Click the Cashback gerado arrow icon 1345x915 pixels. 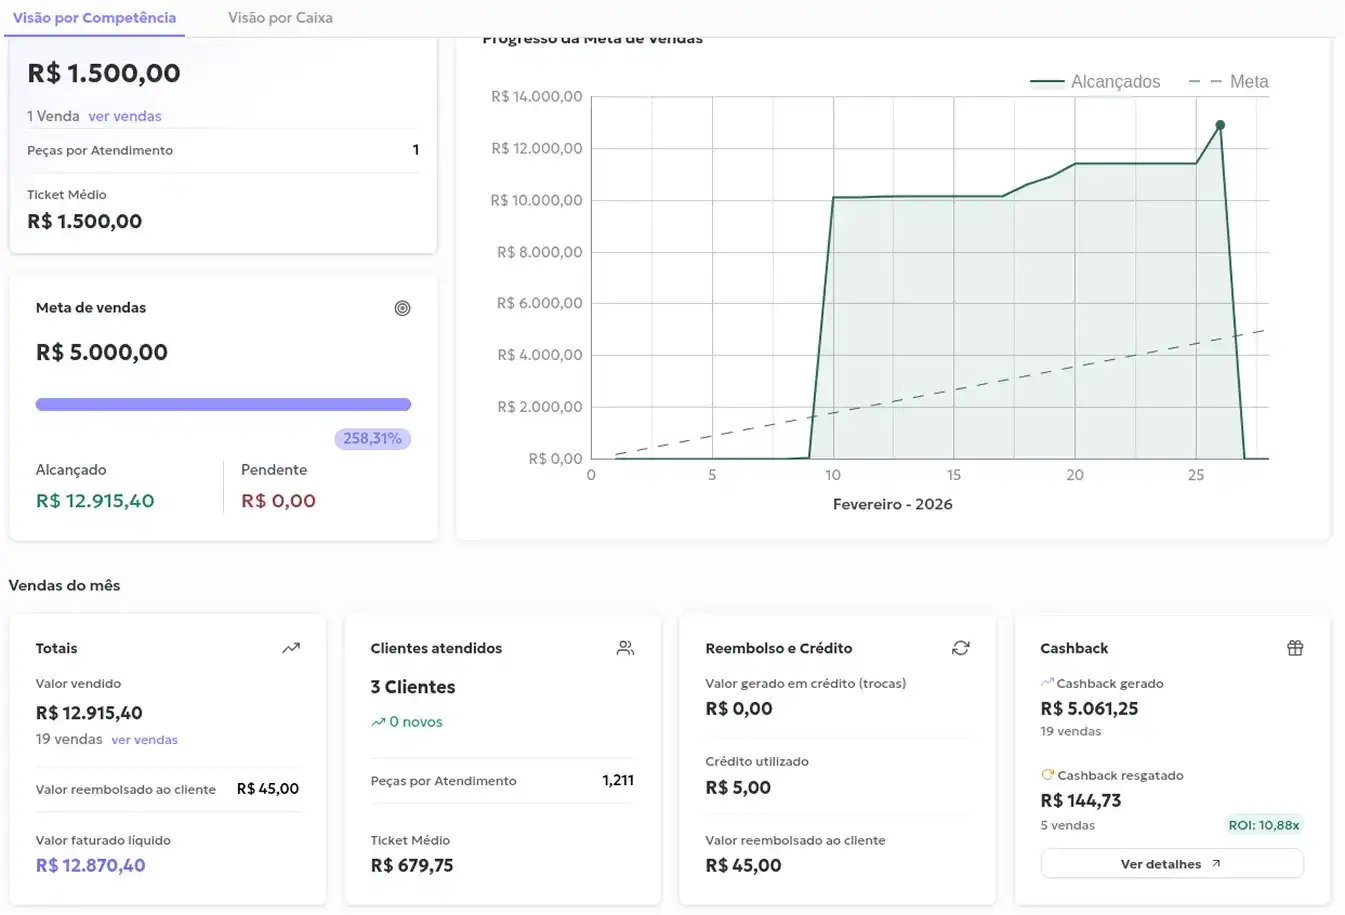coord(1046,682)
